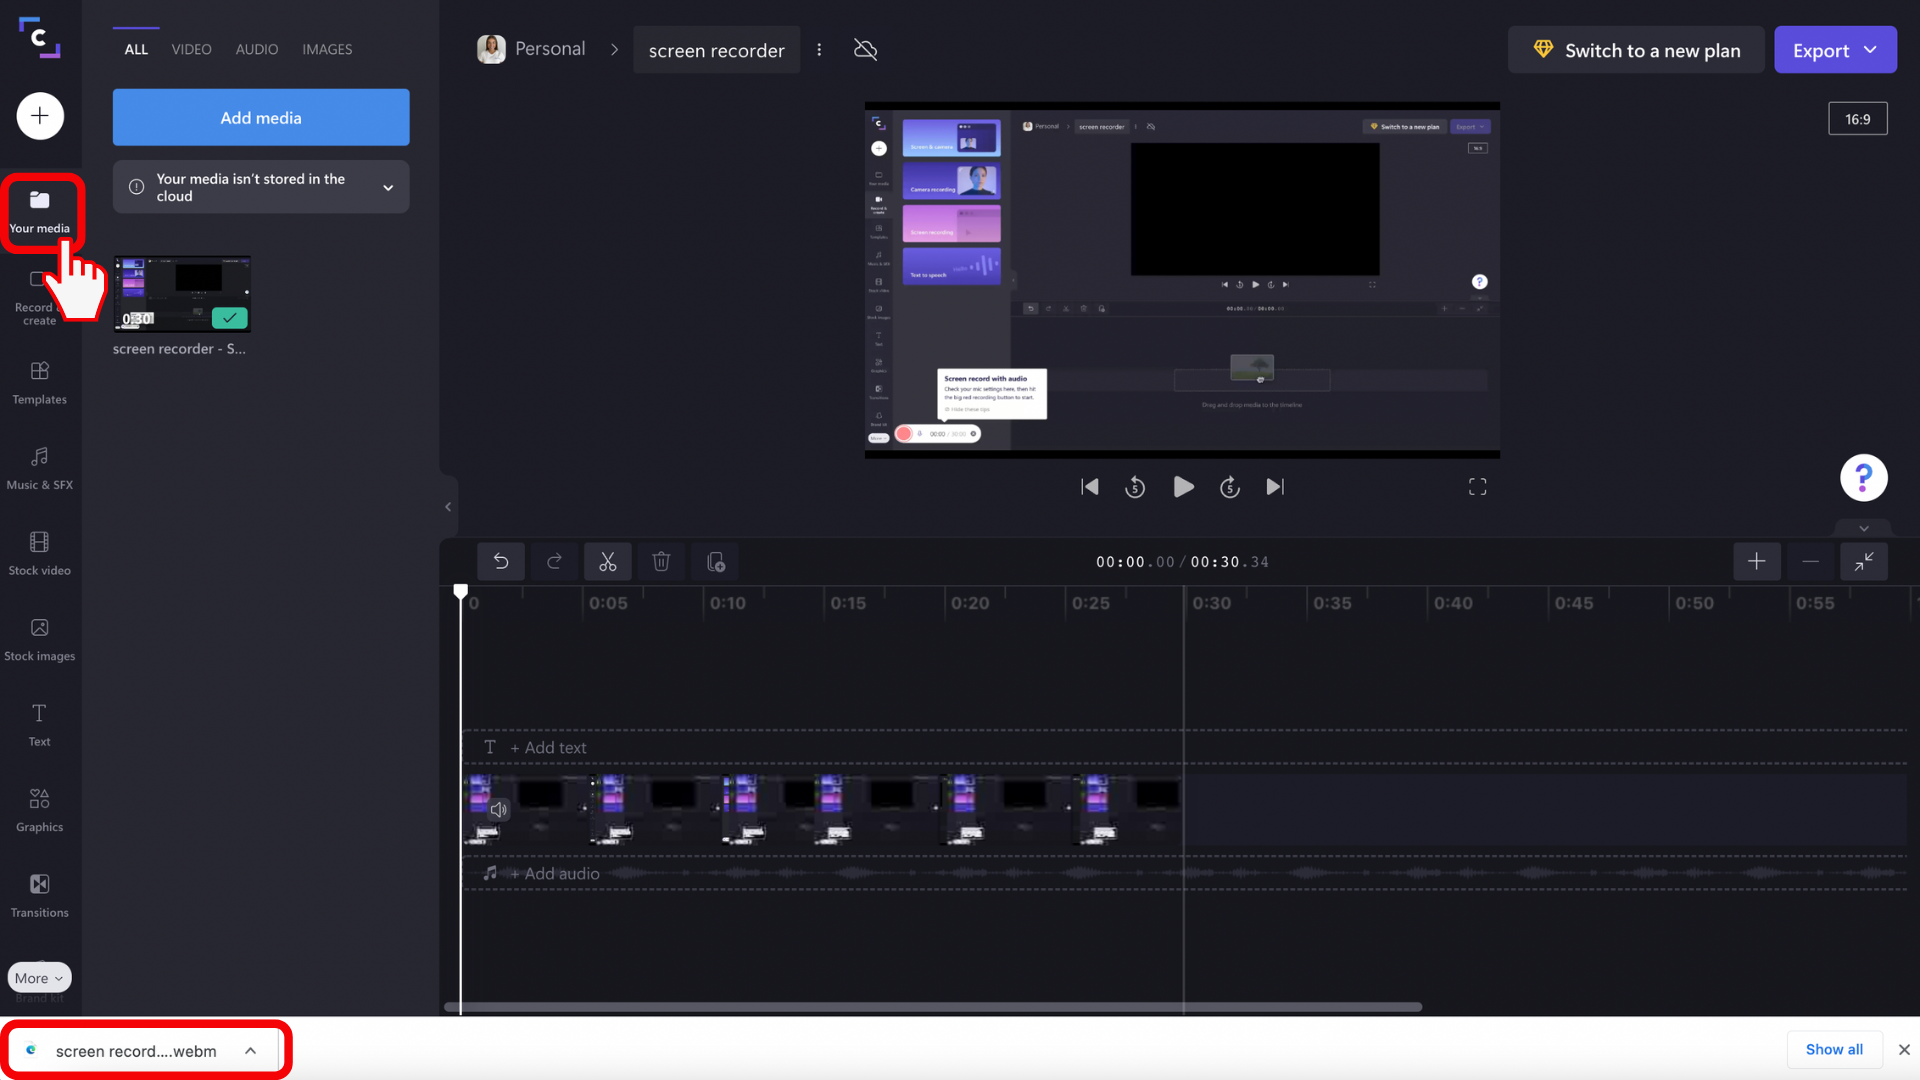The height and width of the screenshot is (1080, 1920).
Task: Open the More sidebar dropdown
Action: (x=38, y=977)
